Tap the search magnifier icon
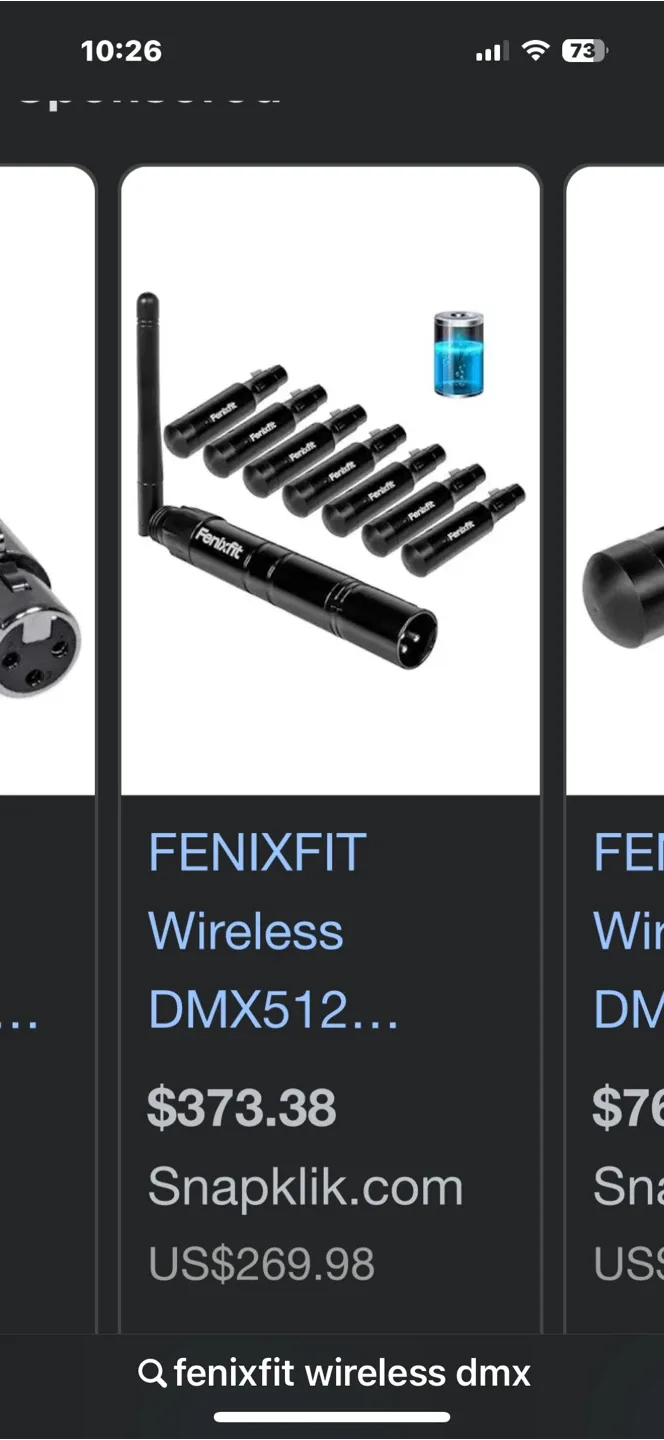Image resolution: width=664 pixels, height=1440 pixels. 152,1373
